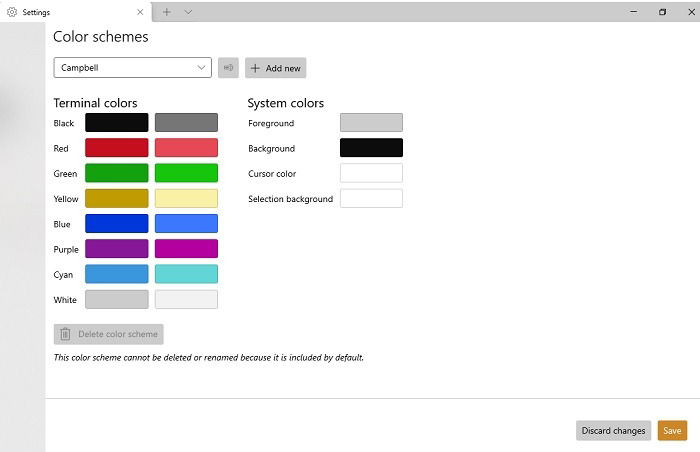Select the Selection background color swatch
The height and width of the screenshot is (452, 700).
(371, 198)
